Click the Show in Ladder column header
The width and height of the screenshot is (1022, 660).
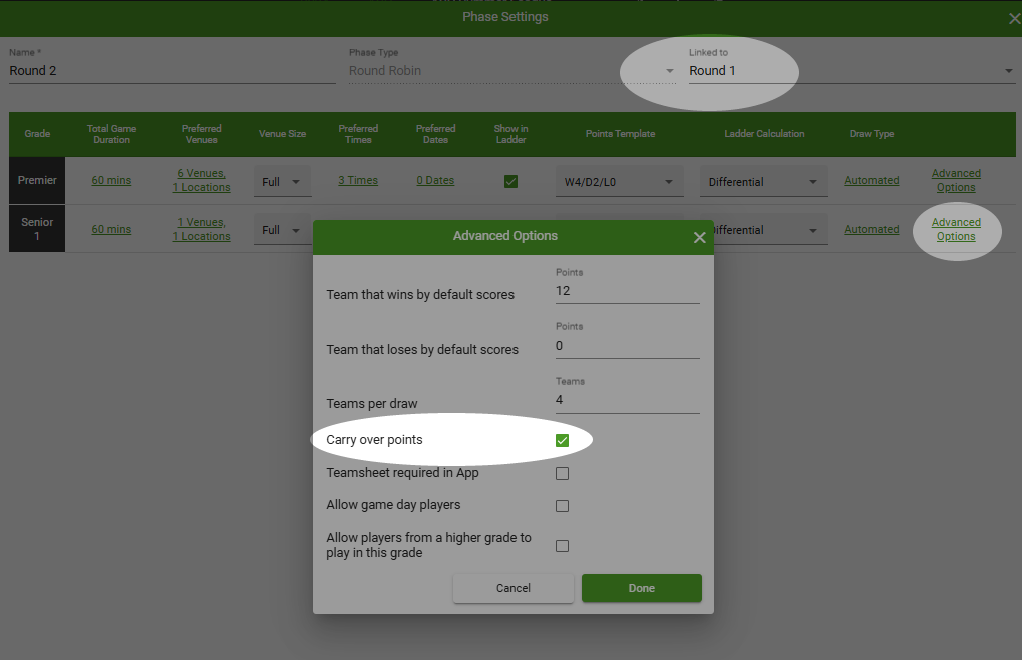click(x=511, y=134)
